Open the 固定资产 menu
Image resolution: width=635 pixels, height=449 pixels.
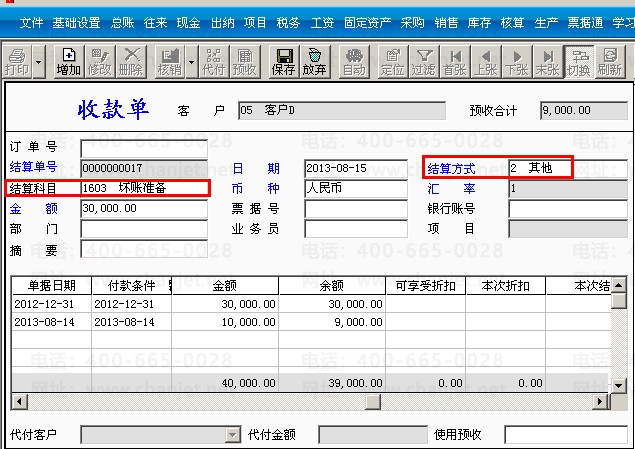point(367,23)
